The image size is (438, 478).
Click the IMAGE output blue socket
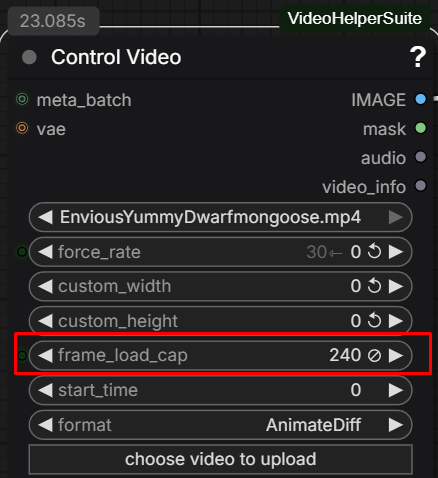coord(421,99)
